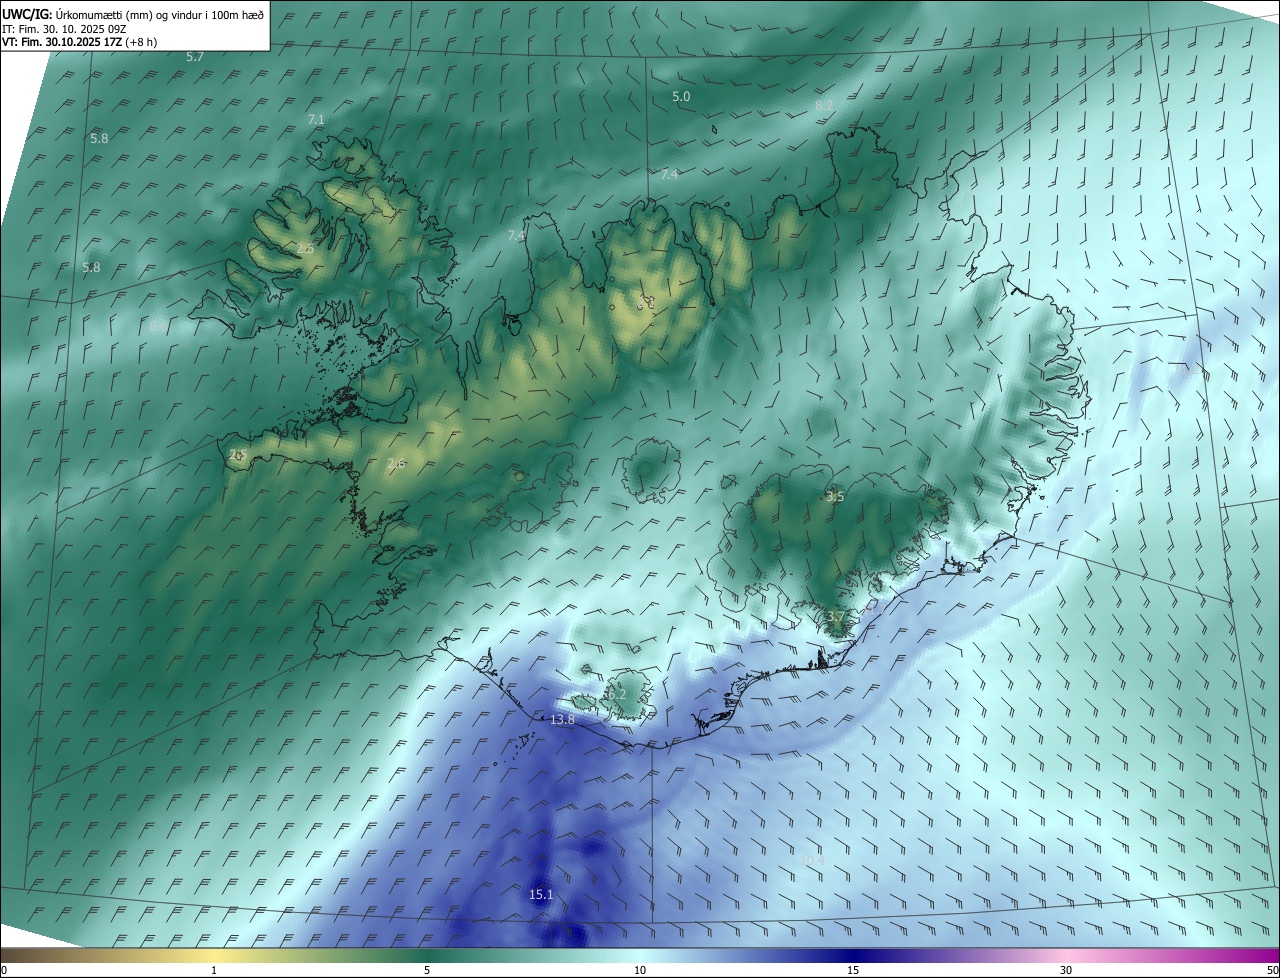Image resolution: width=1280 pixels, height=978 pixels.
Task: Click the 6.2 value label on the map
Action: [616, 694]
